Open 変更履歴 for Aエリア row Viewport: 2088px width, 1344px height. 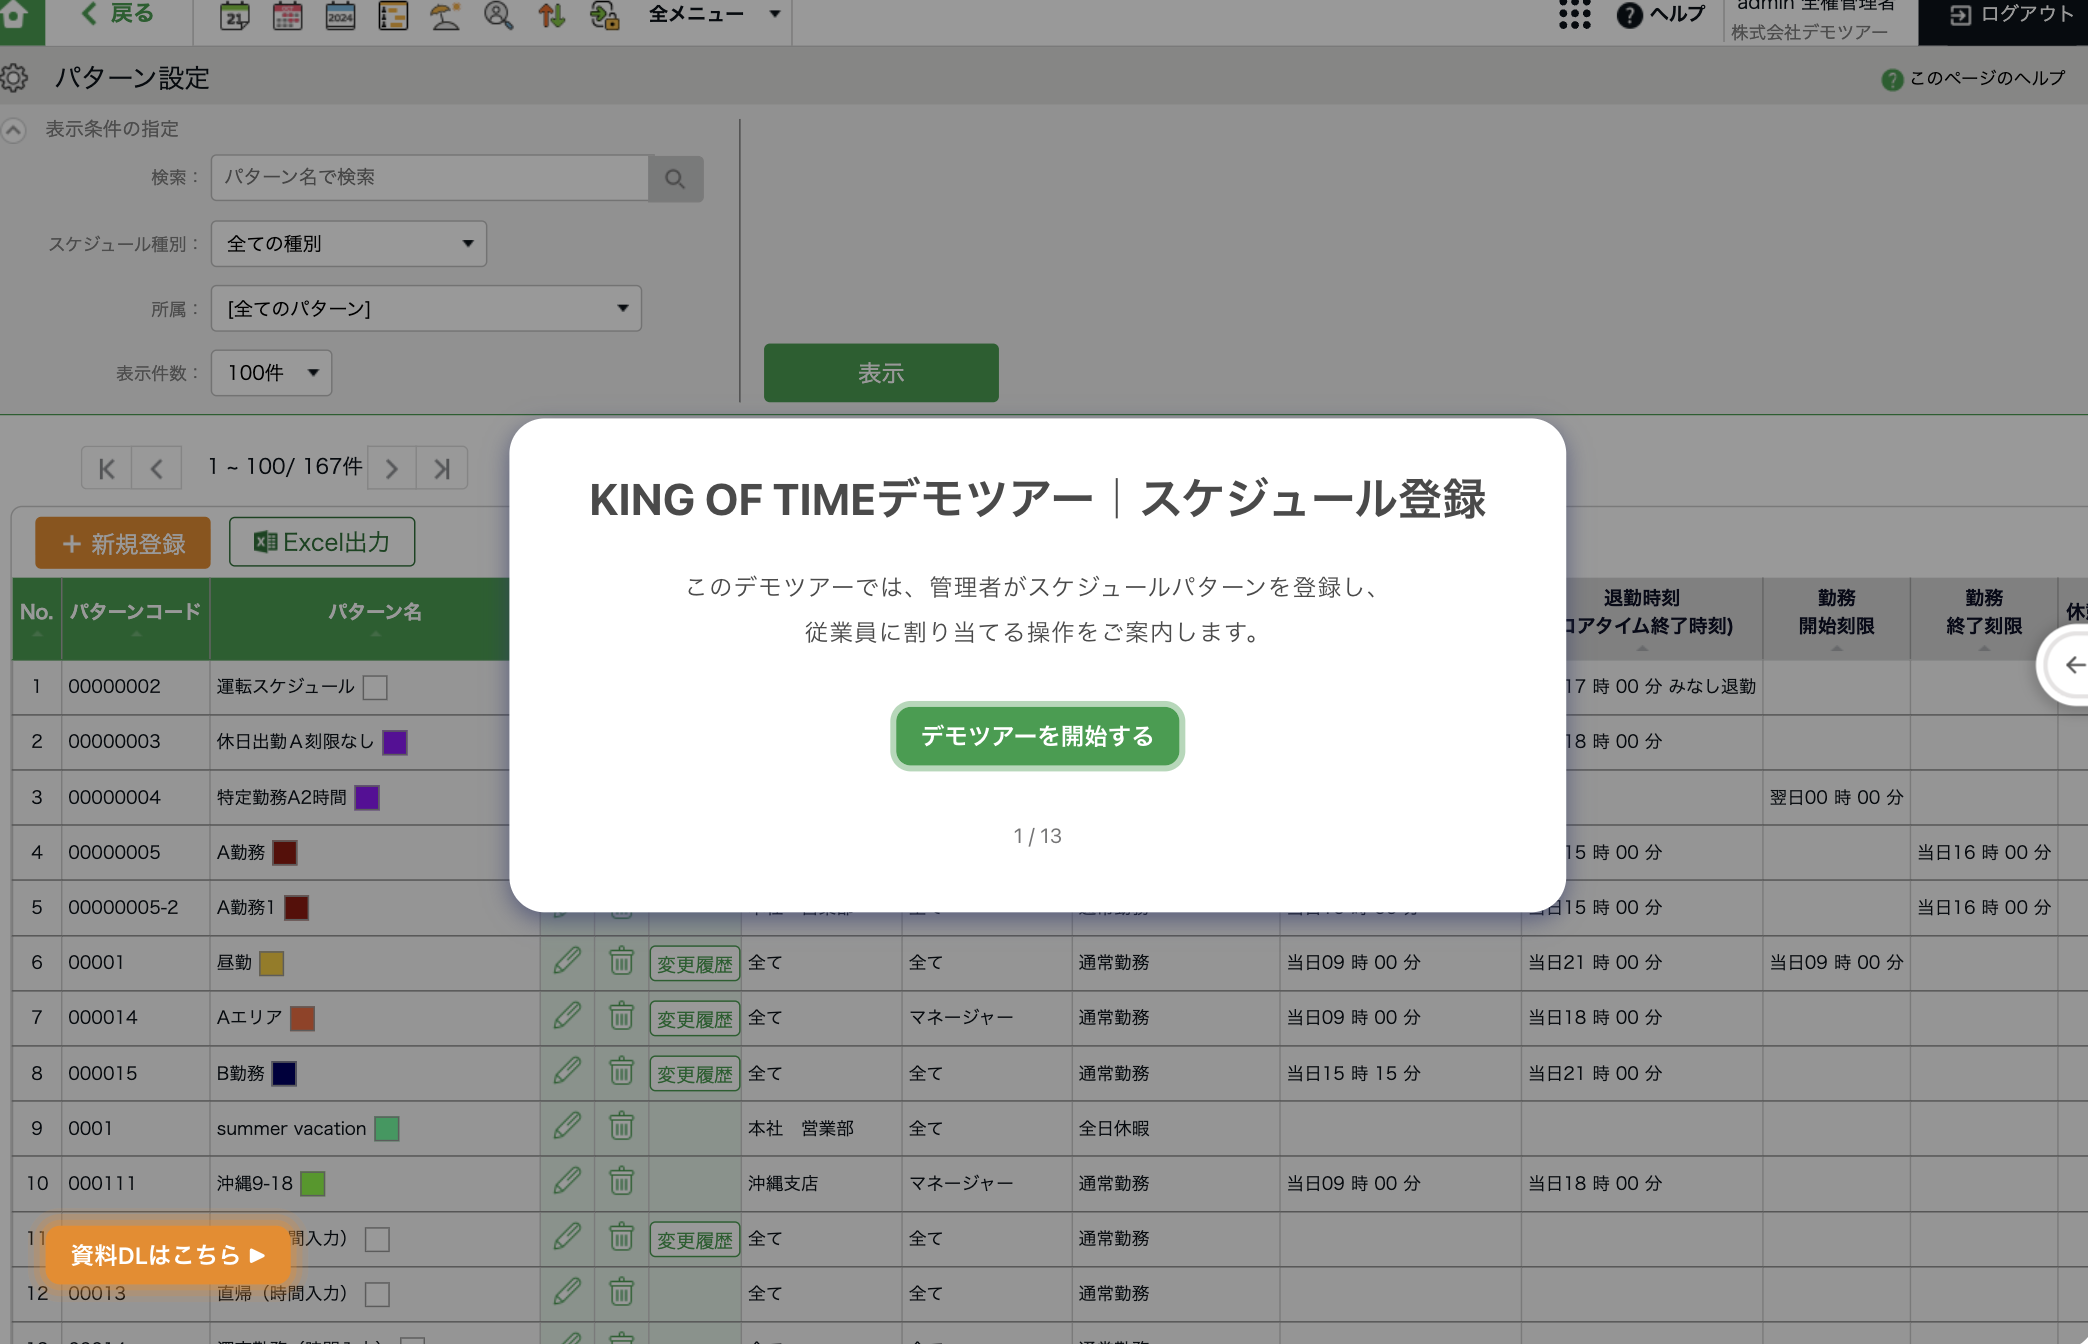pos(695,1019)
